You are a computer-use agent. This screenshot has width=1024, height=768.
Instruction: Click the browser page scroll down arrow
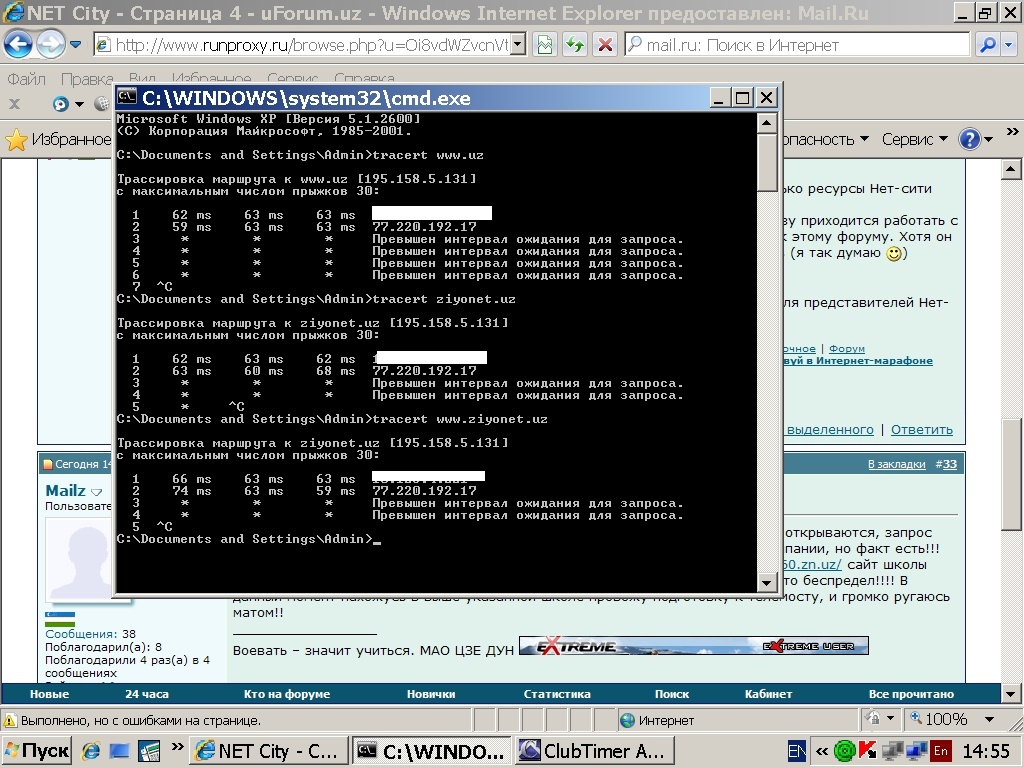tap(1011, 694)
